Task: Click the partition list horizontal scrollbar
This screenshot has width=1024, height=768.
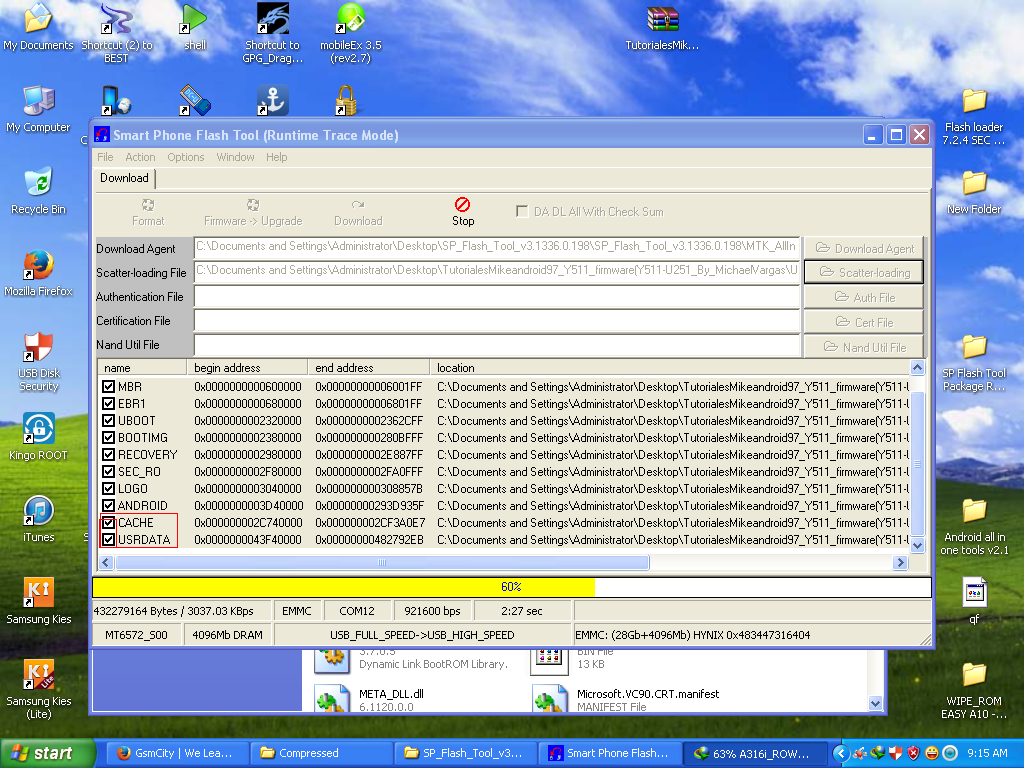Action: coord(382,563)
